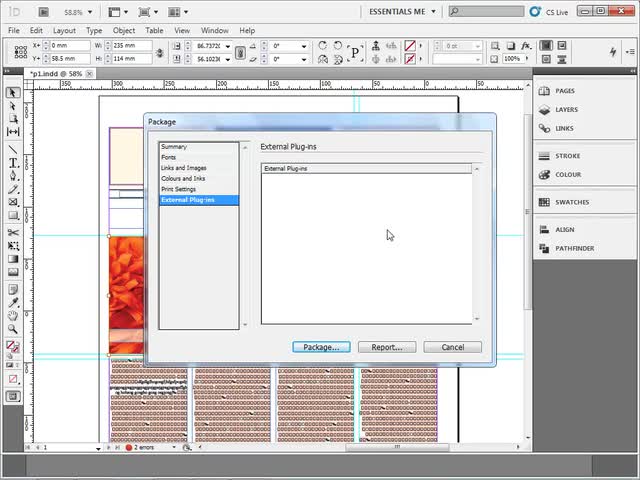Open the Window menu
Viewport: 640px width, 480px height.
coord(214,31)
